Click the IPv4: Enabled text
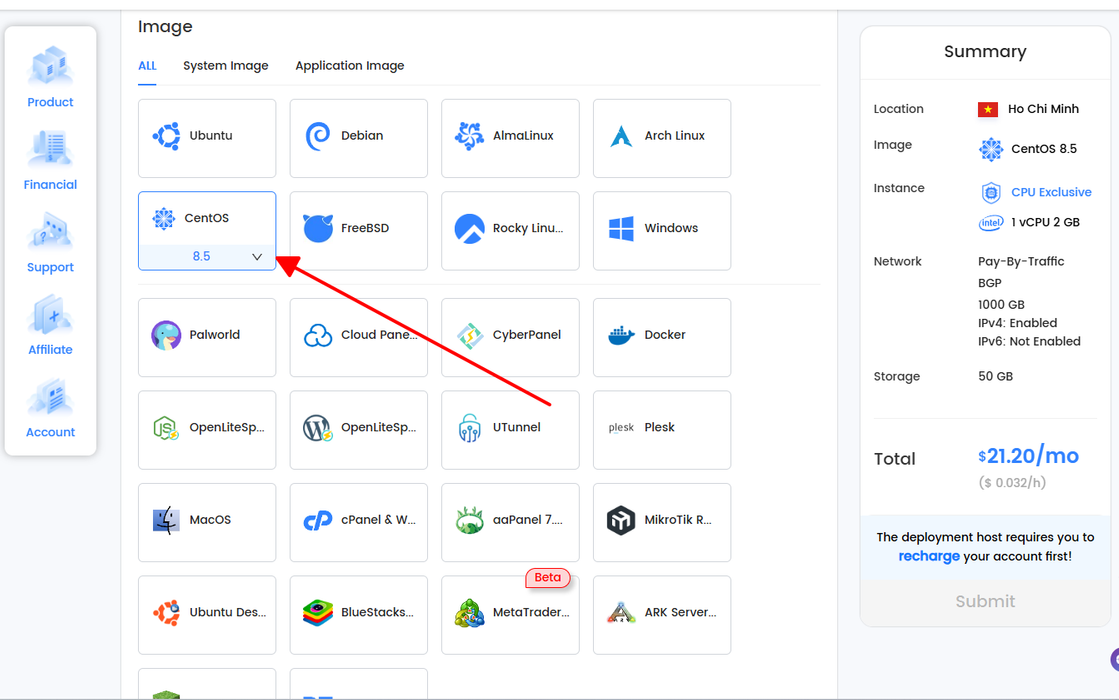The image size is (1119, 700). pos(1017,323)
